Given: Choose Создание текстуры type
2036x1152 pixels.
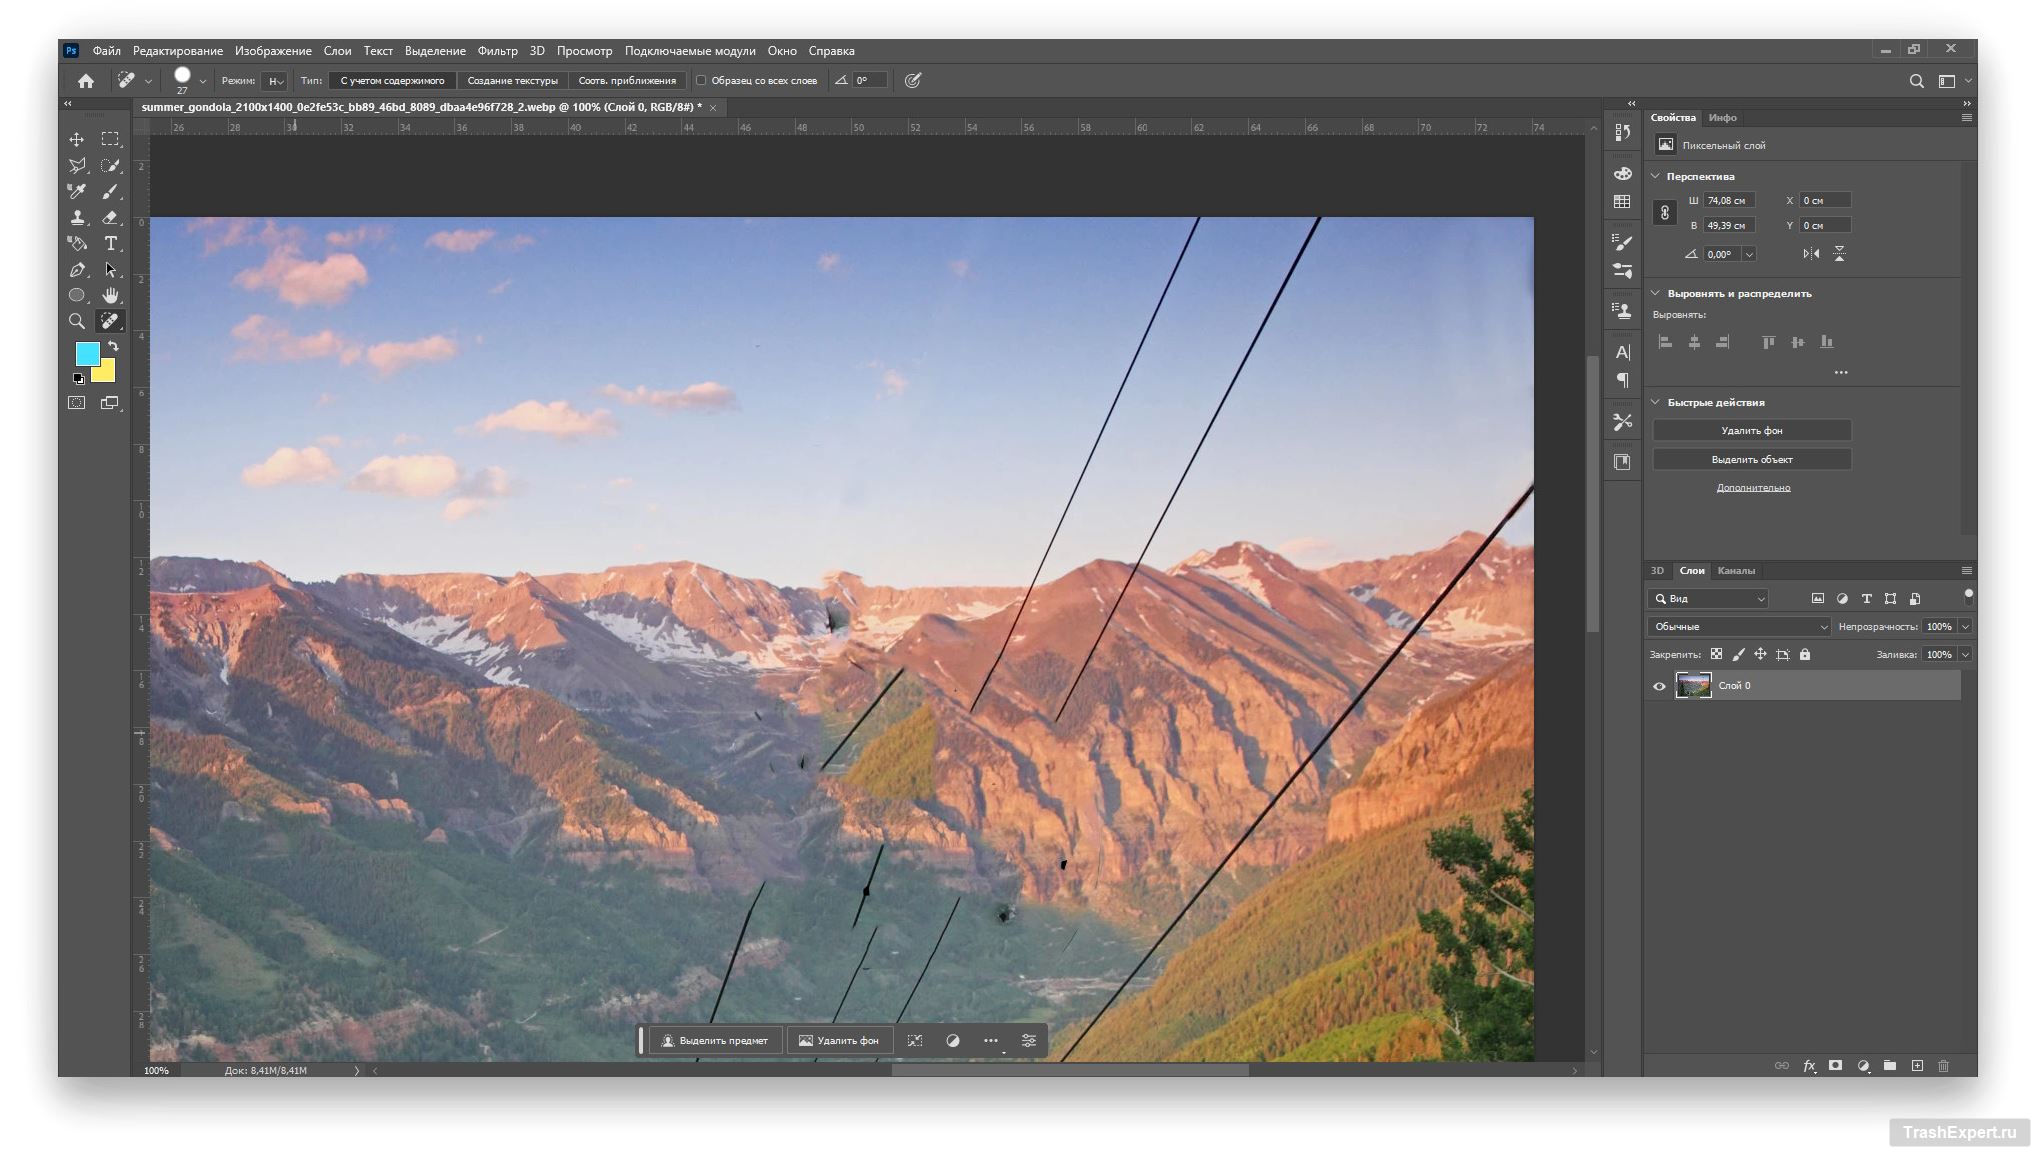Looking at the screenshot, I should (x=512, y=81).
